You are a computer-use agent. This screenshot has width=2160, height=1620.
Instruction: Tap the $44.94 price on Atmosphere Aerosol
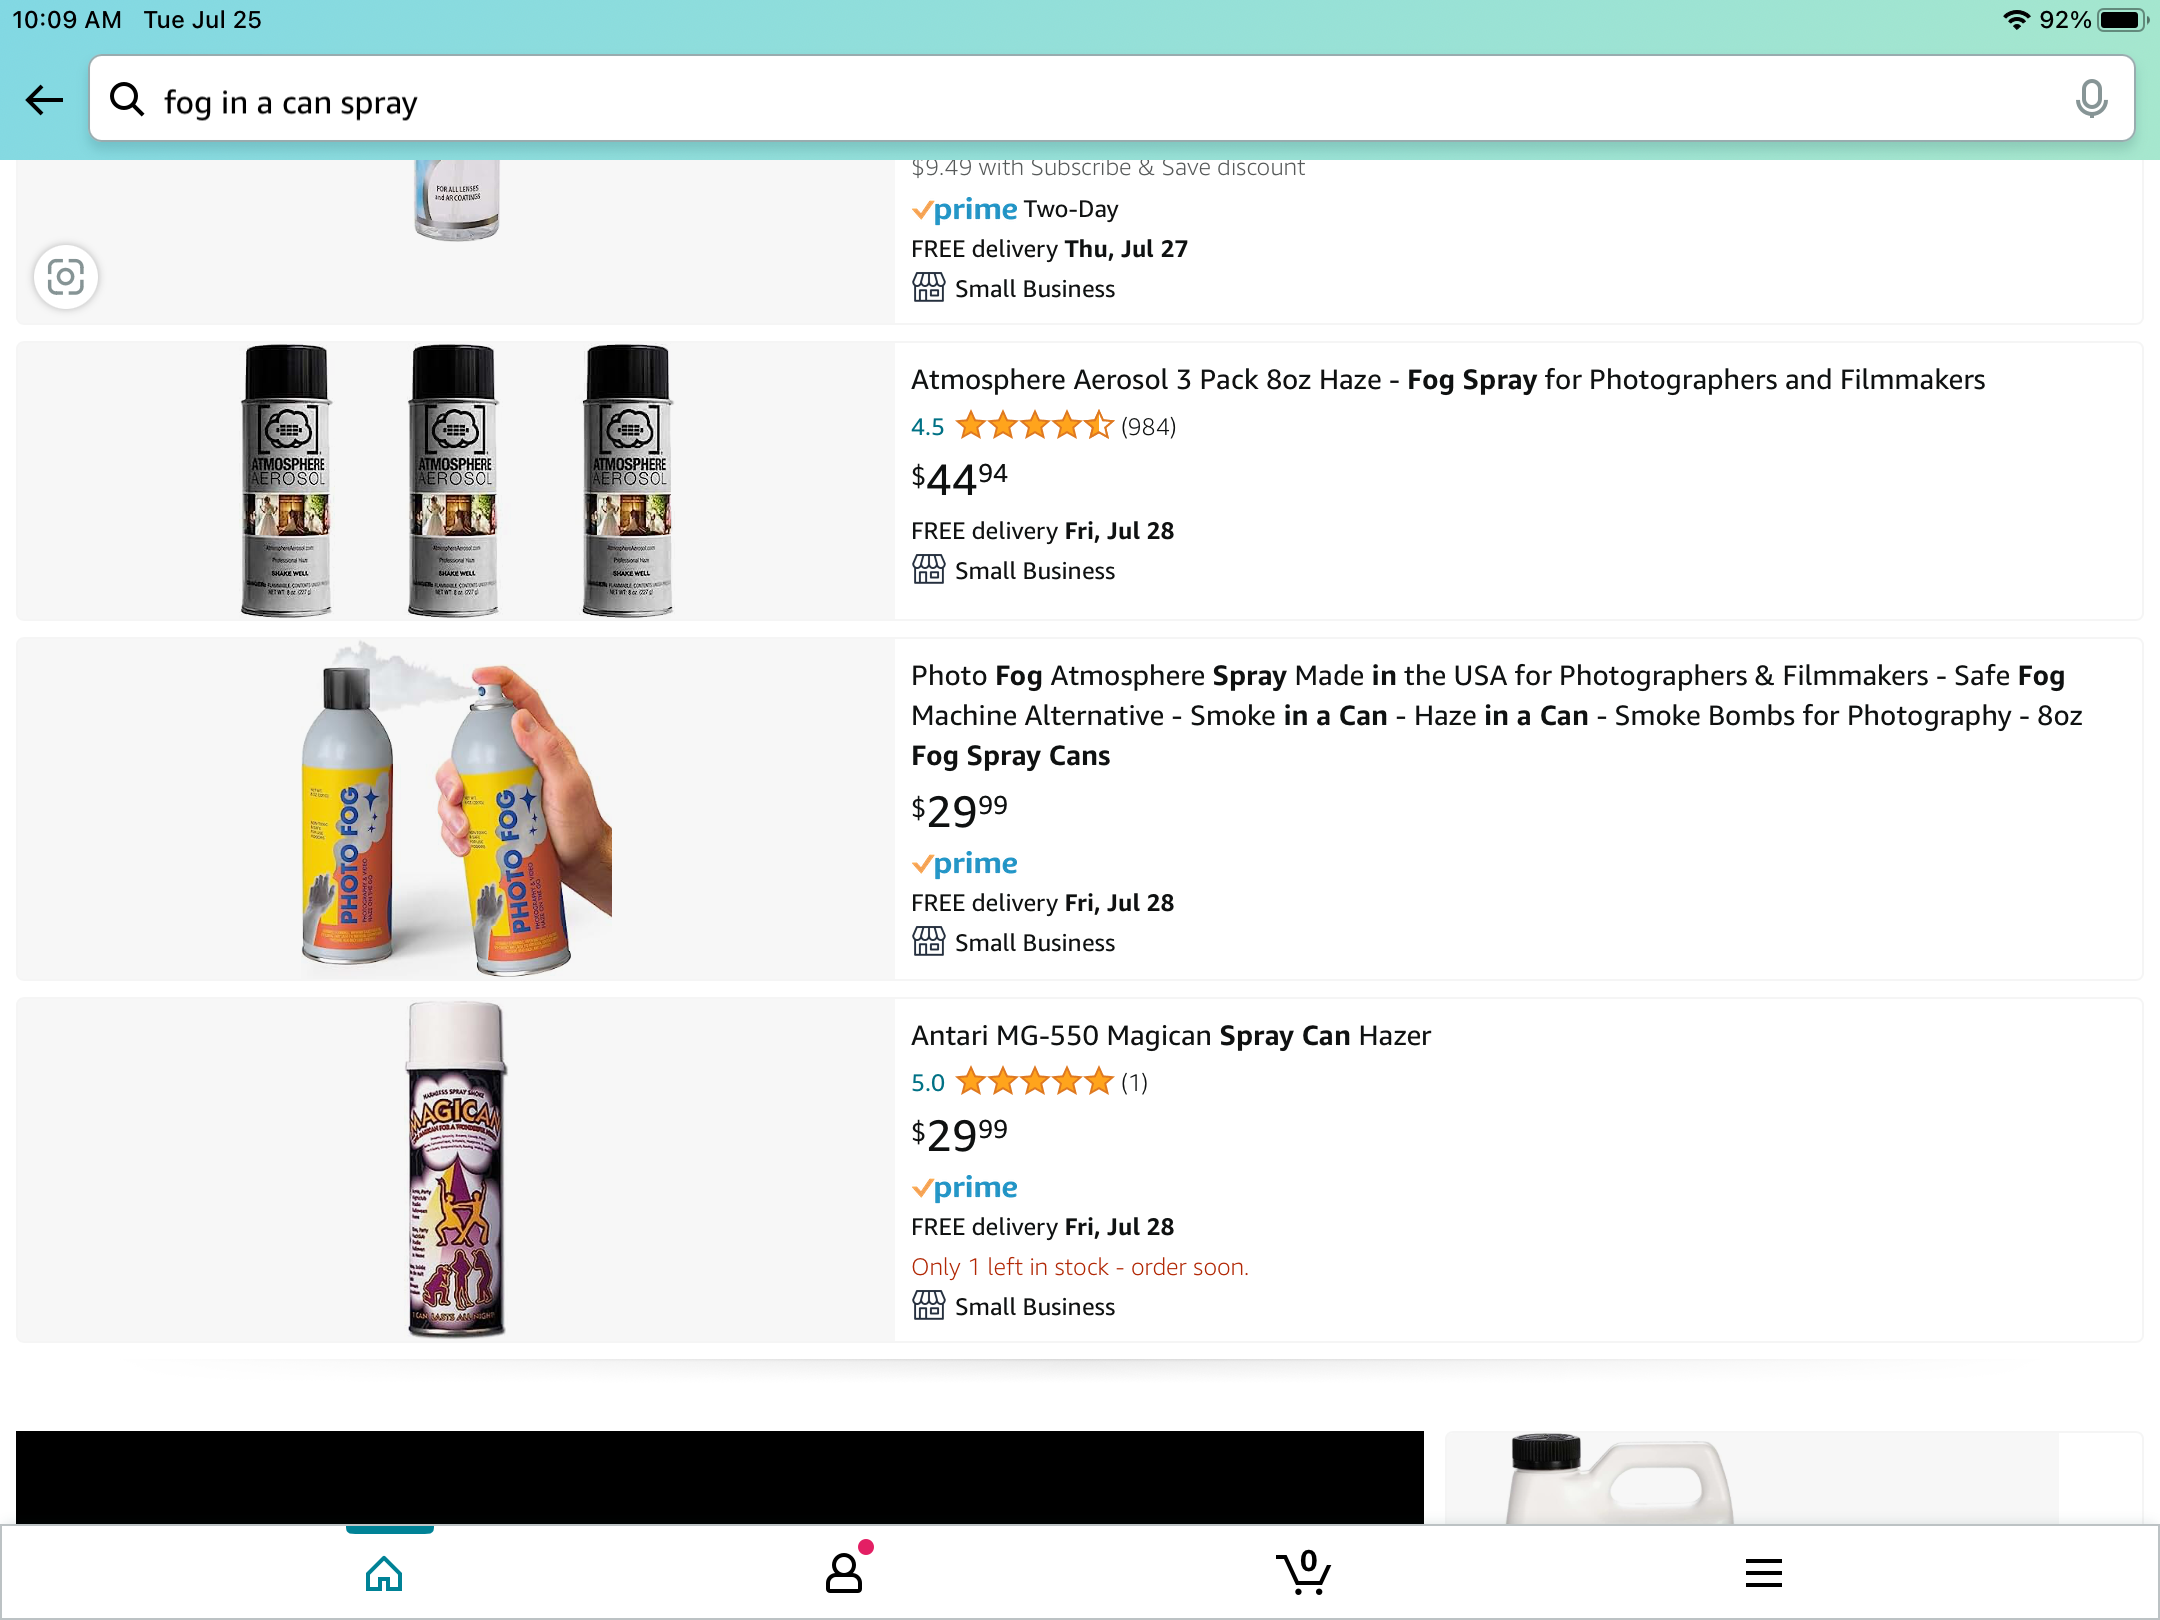(959, 479)
